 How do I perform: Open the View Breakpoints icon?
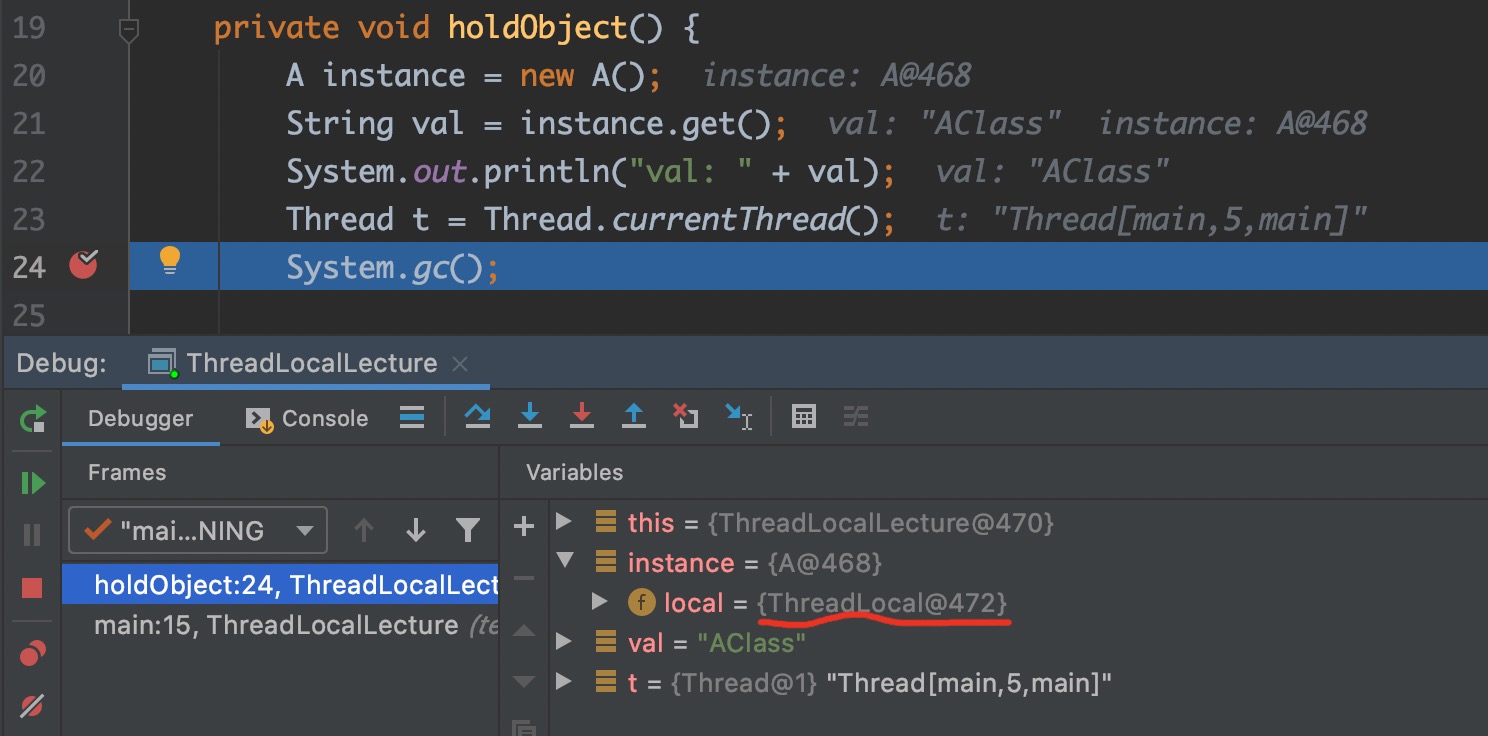tap(32, 653)
